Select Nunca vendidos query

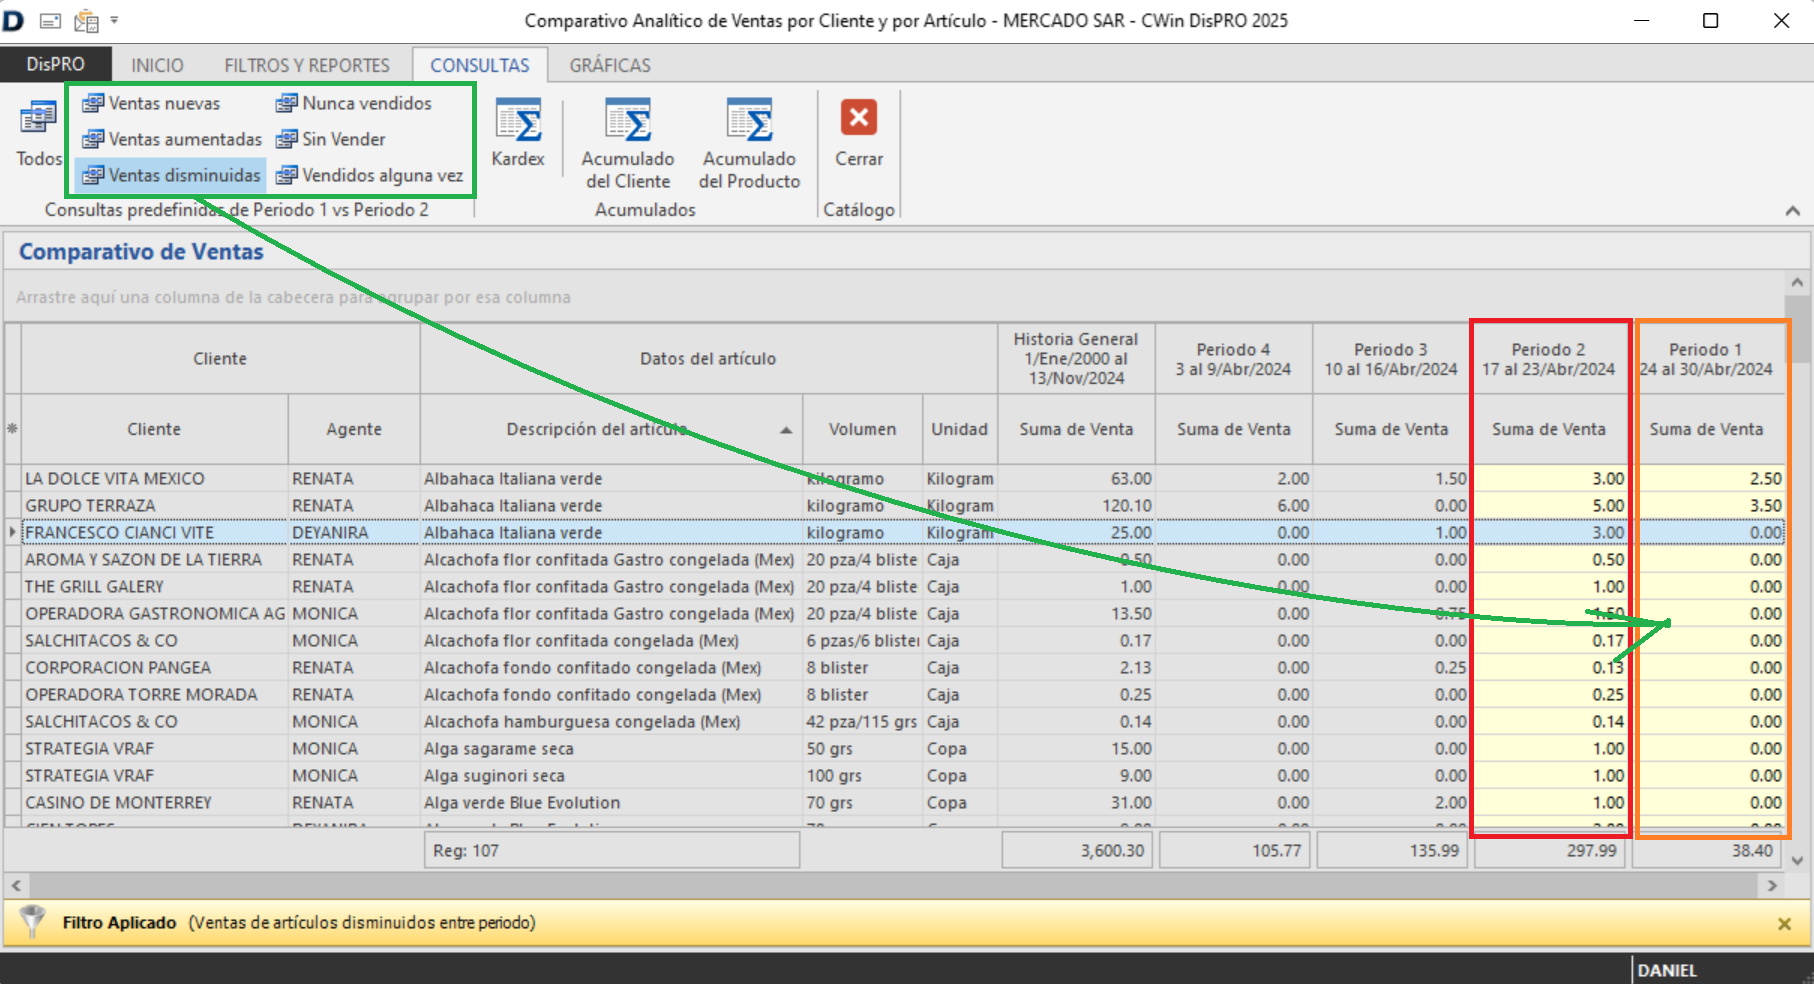tap(354, 103)
